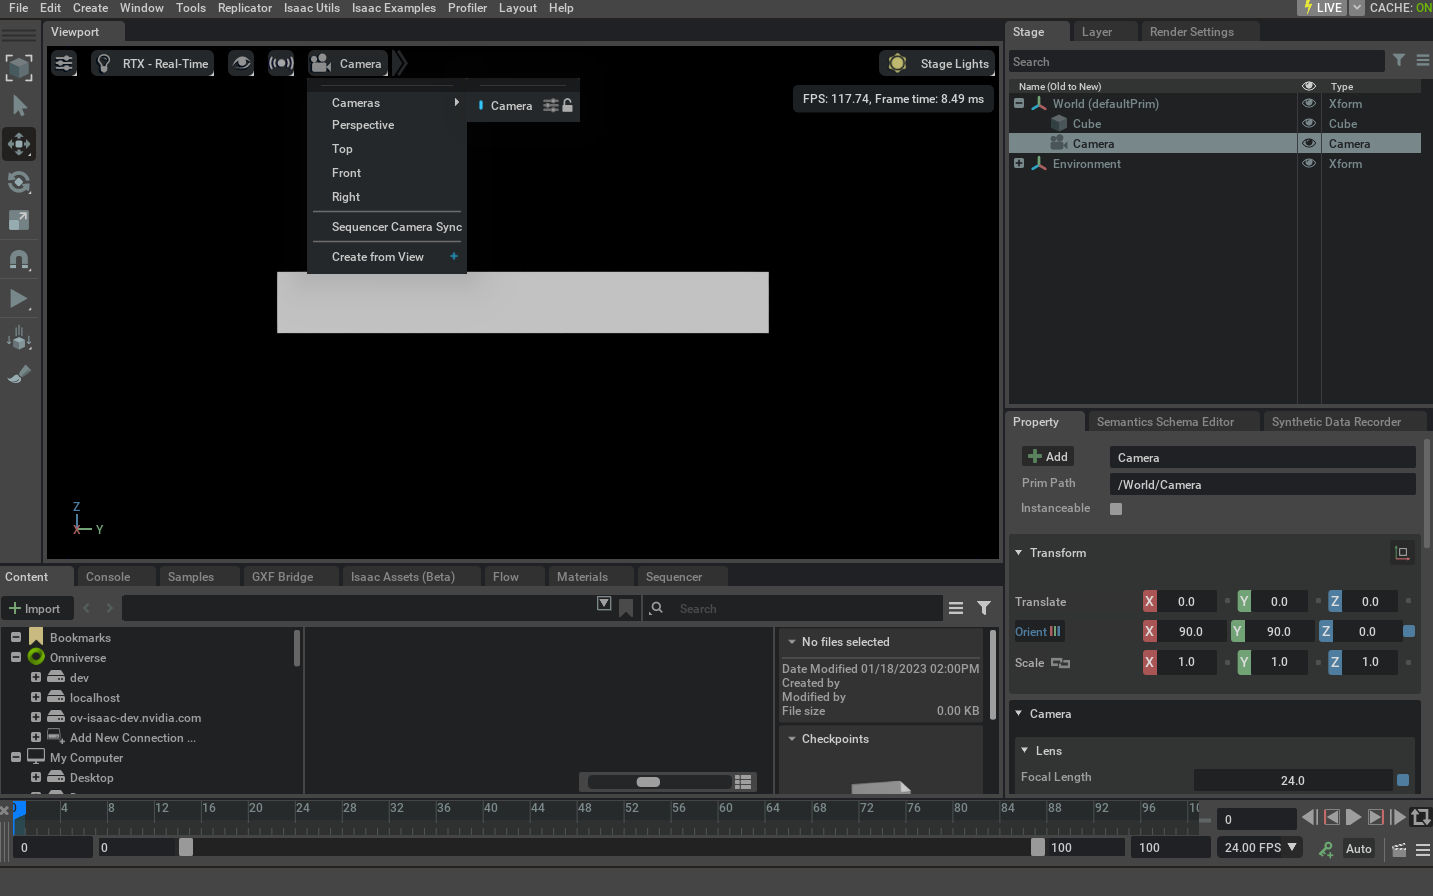This screenshot has height=896, width=1433.
Task: Click the Stage search field
Action: (x=1196, y=62)
